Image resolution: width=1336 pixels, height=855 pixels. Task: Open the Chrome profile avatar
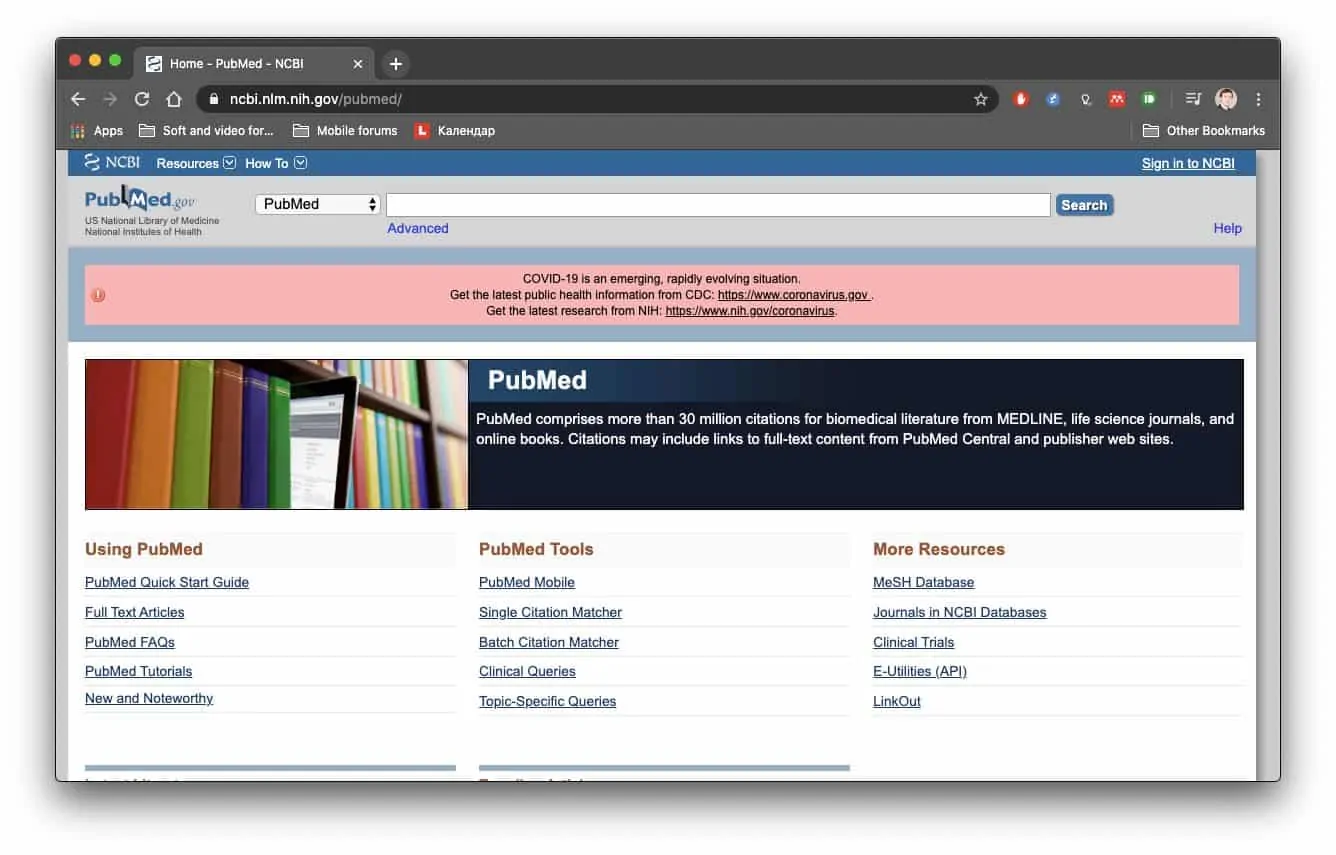coord(1226,99)
